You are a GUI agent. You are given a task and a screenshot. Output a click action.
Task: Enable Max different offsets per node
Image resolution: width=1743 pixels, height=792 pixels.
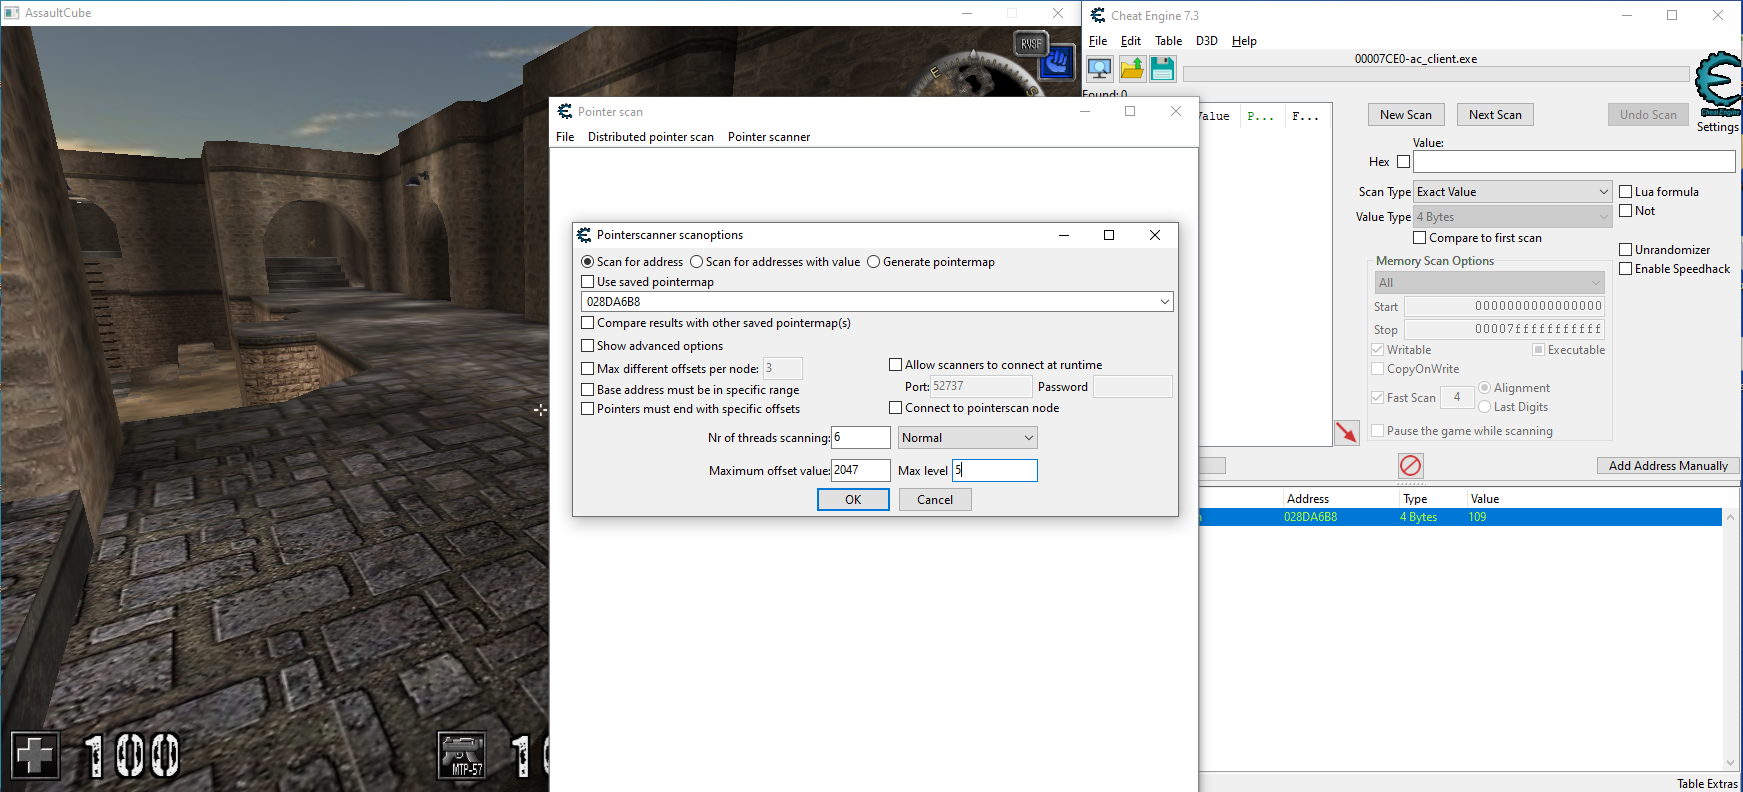(588, 369)
